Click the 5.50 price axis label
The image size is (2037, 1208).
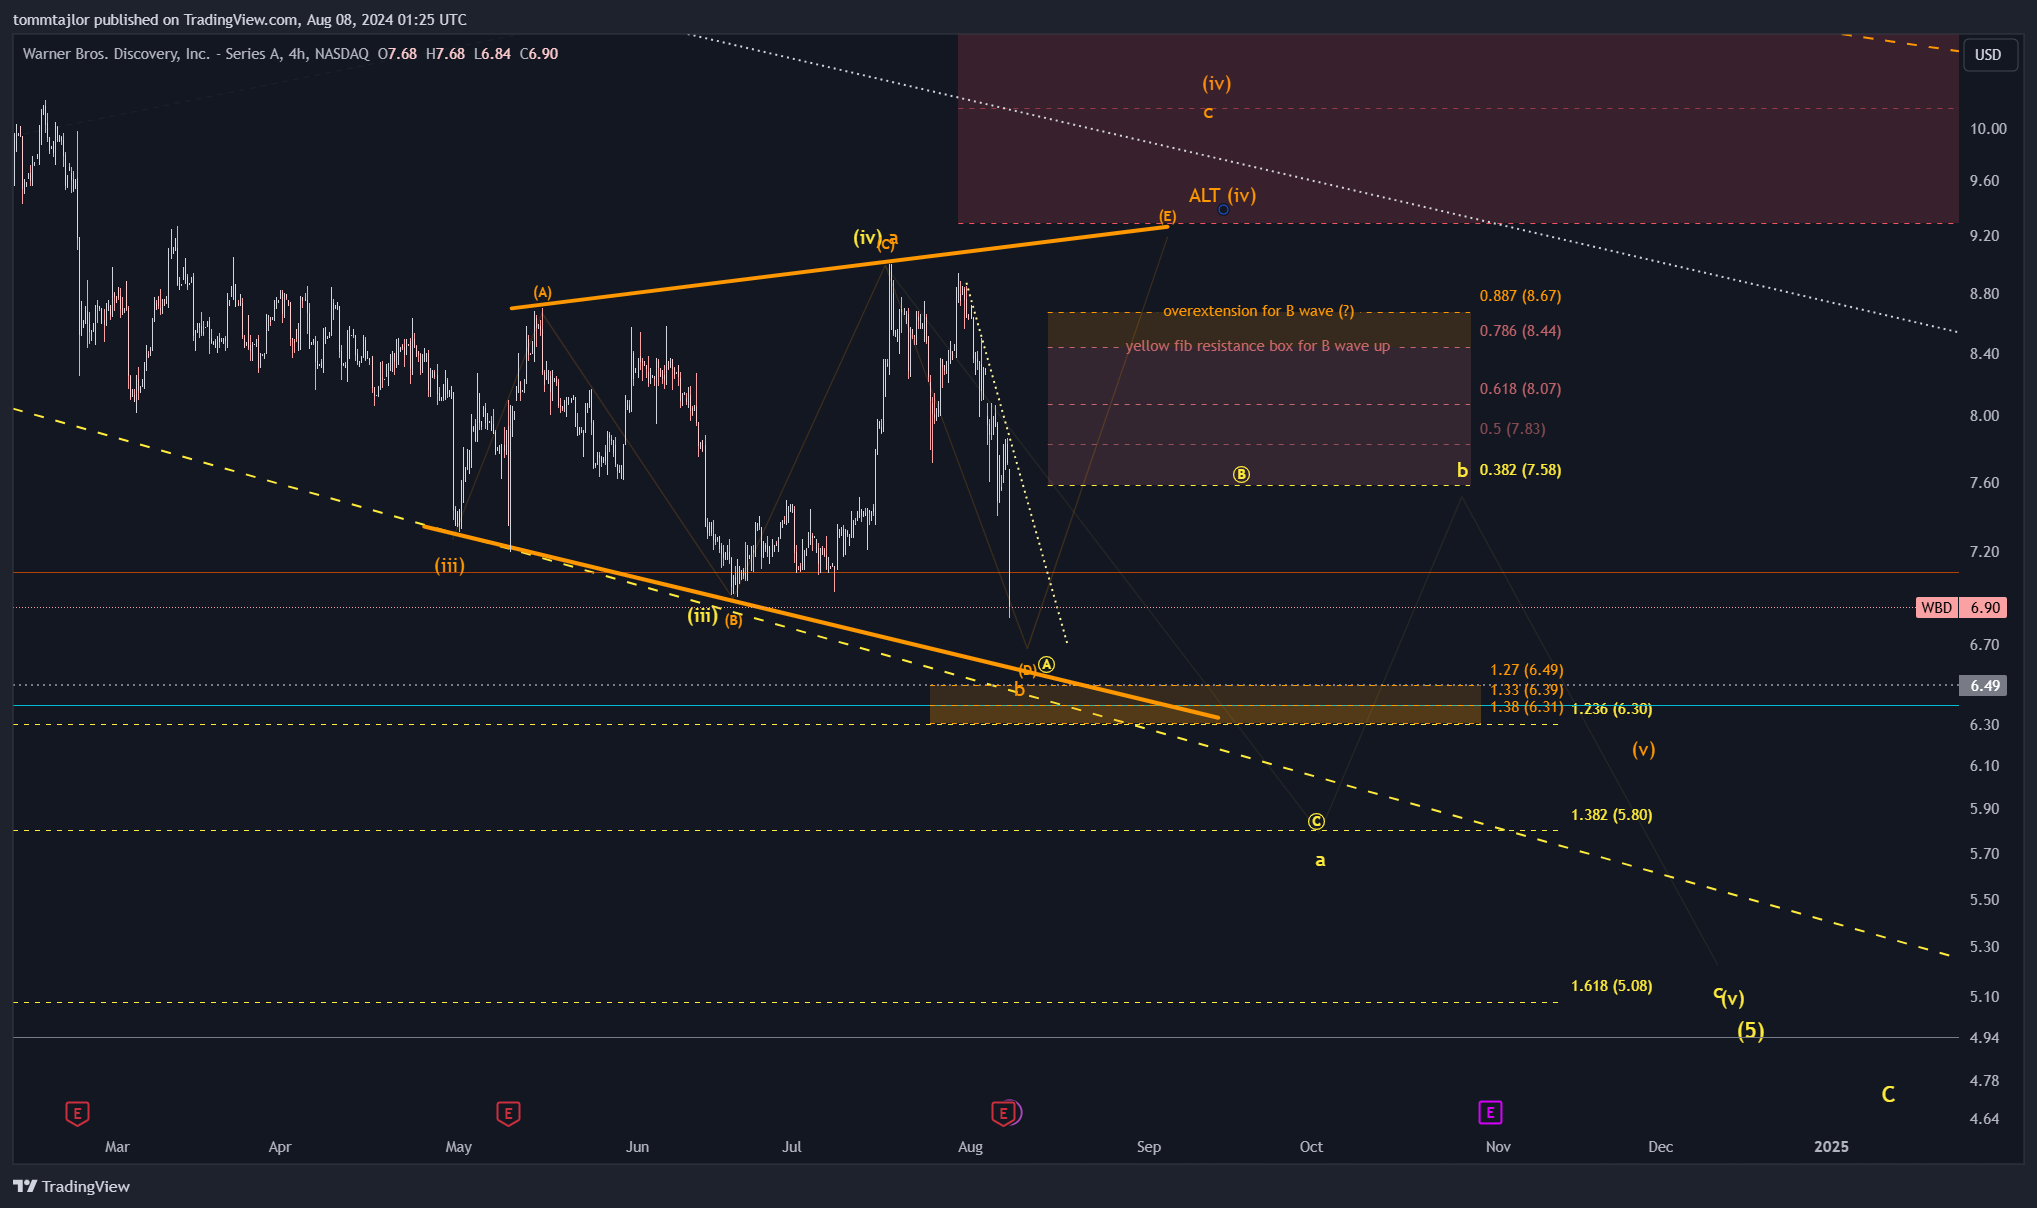point(1984,900)
